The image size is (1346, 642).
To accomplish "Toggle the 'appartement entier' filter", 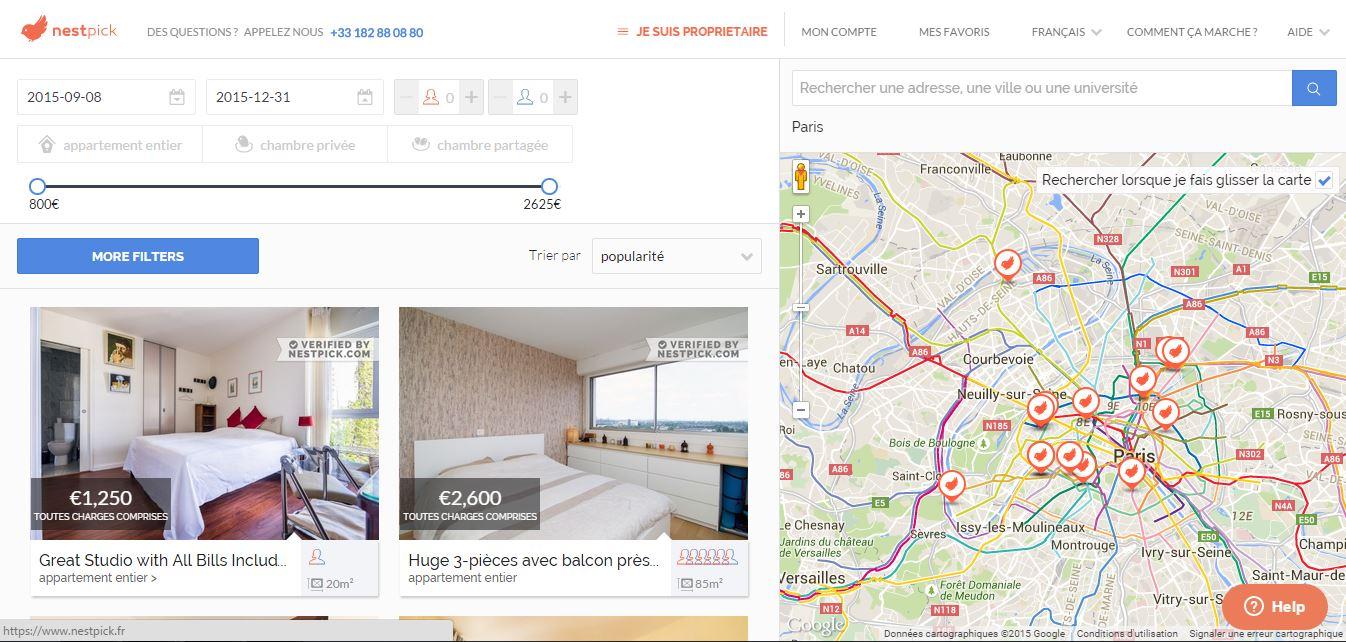I will (110, 145).
